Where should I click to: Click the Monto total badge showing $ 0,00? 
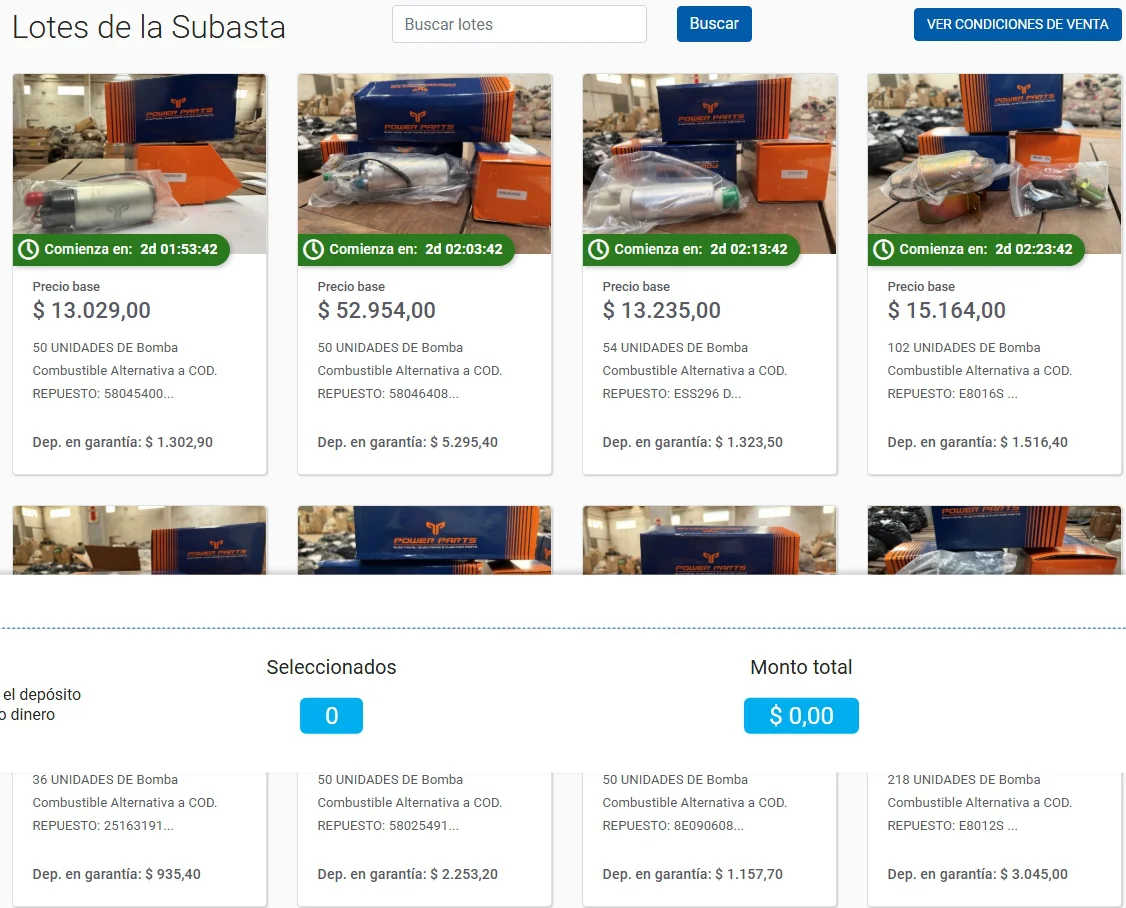801,716
